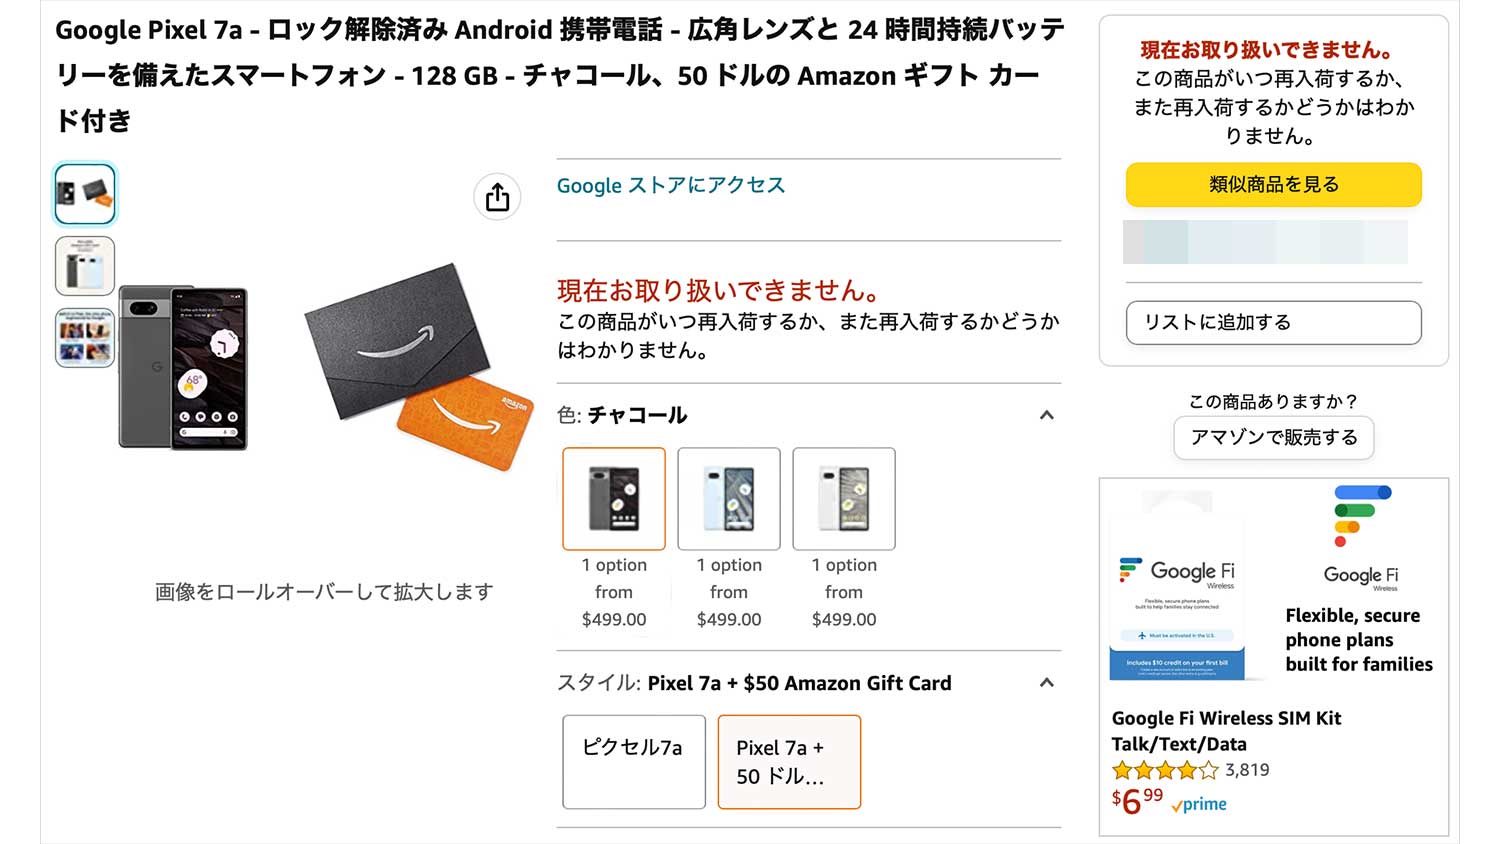
Task: Choose the white Pixel 7a color swatch
Action: tap(844, 498)
